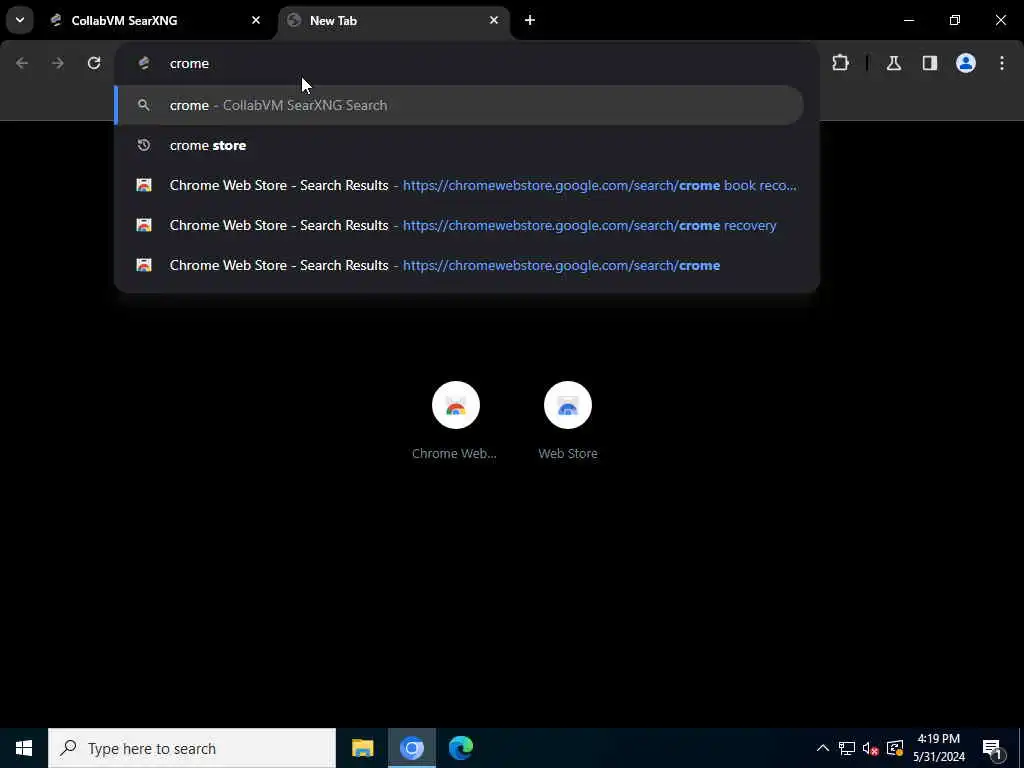Viewport: 1024px width, 768px height.
Task: Click the Chrome taskbar icon
Action: (x=411, y=748)
